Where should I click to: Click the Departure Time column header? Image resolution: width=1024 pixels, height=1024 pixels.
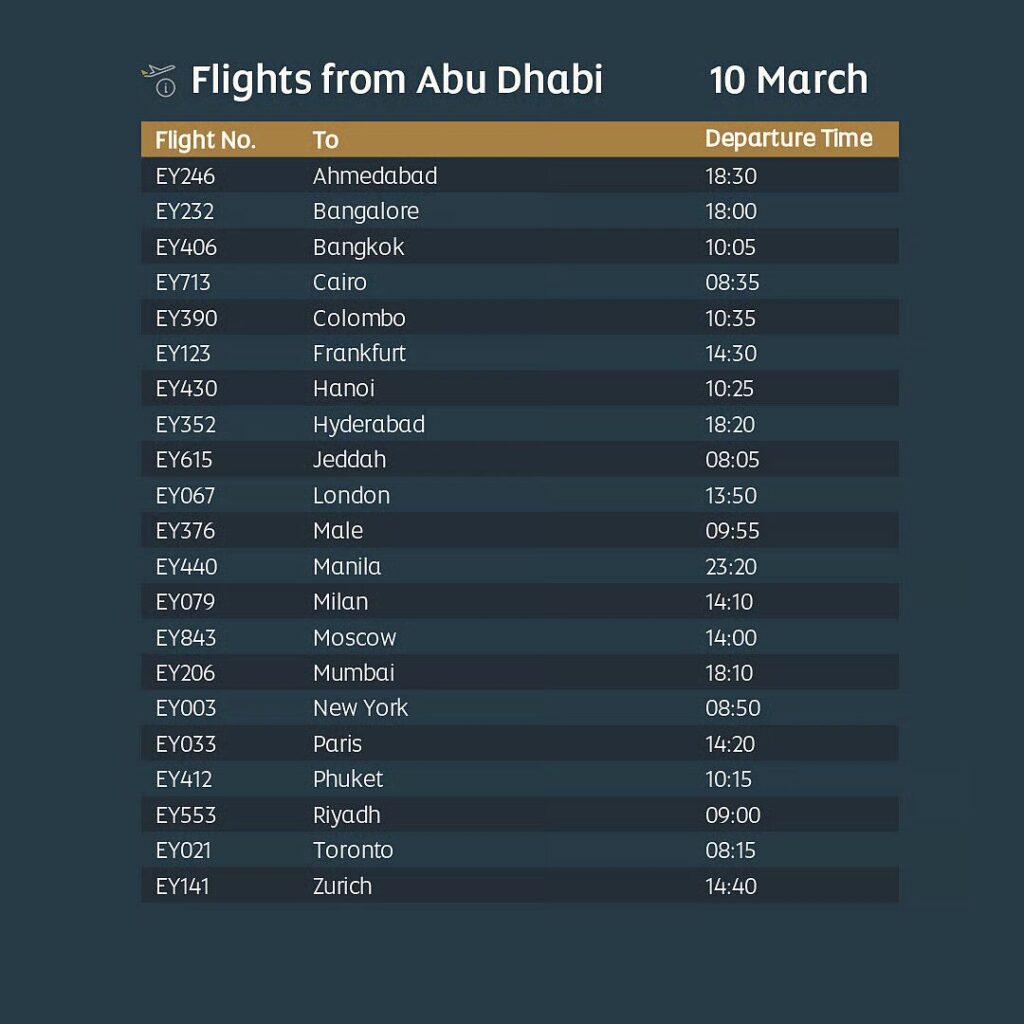[788, 139]
